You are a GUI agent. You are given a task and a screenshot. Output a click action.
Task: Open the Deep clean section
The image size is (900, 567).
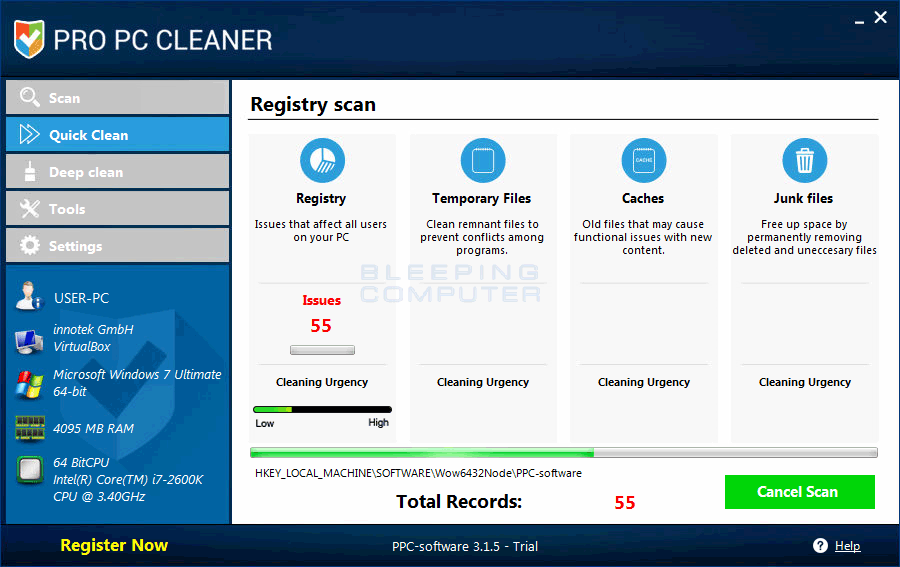tap(118, 171)
